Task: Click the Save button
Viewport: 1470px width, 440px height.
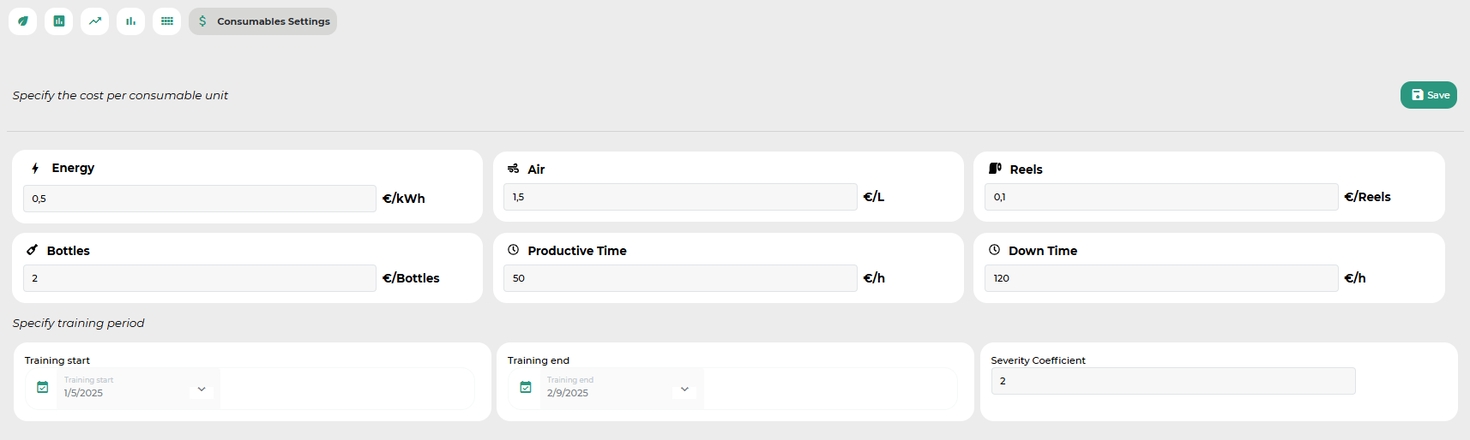Action: click(x=1428, y=95)
